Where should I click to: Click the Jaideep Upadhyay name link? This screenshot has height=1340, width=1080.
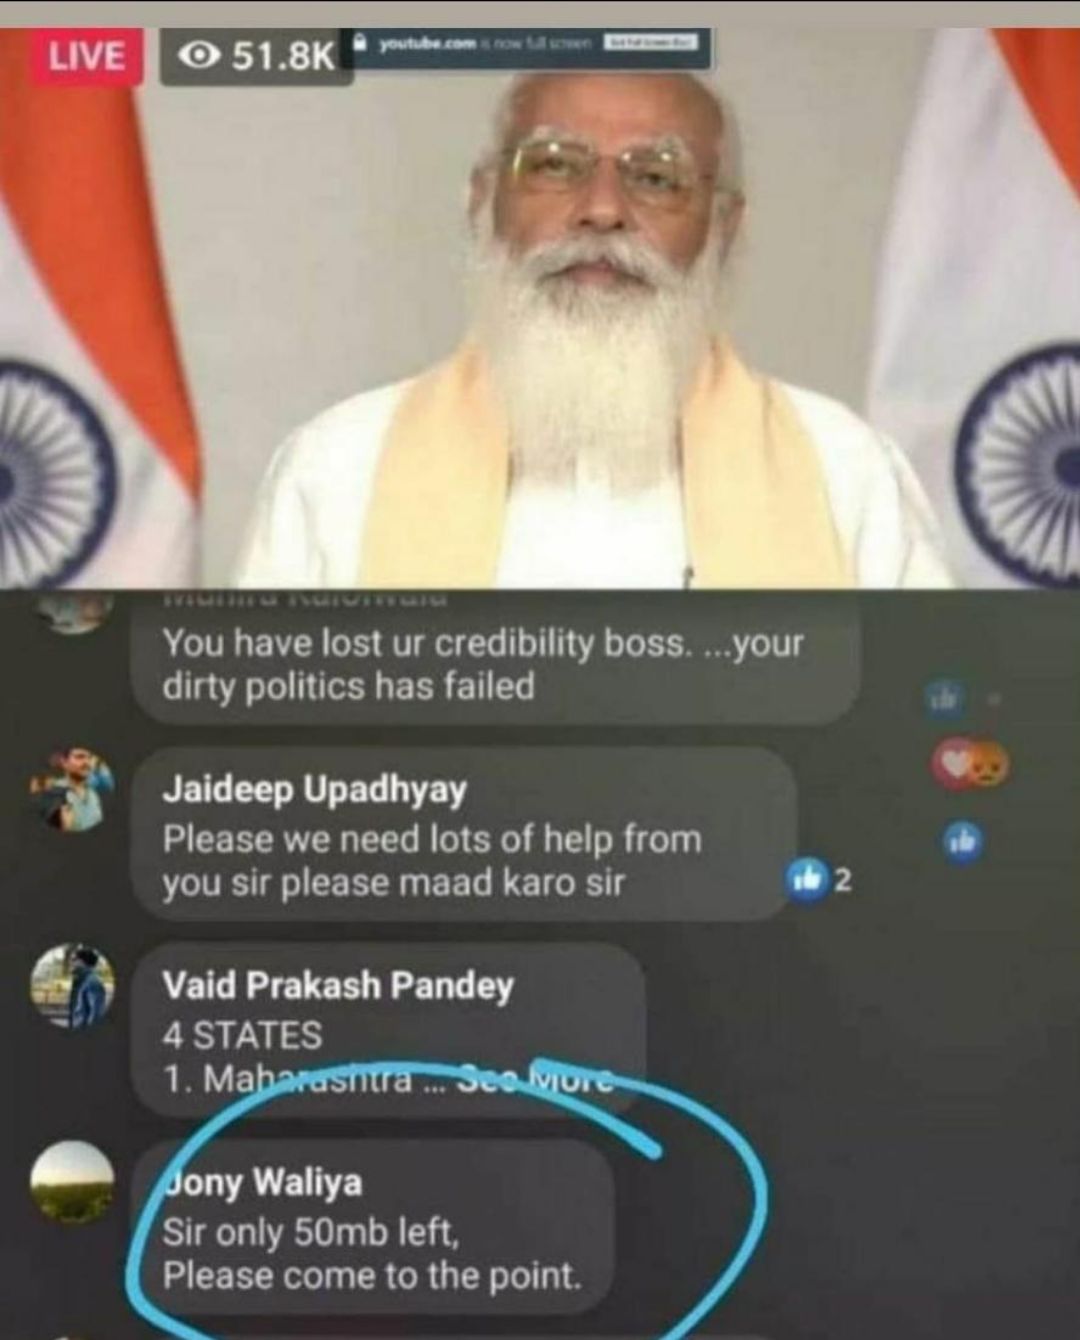pos(314,789)
